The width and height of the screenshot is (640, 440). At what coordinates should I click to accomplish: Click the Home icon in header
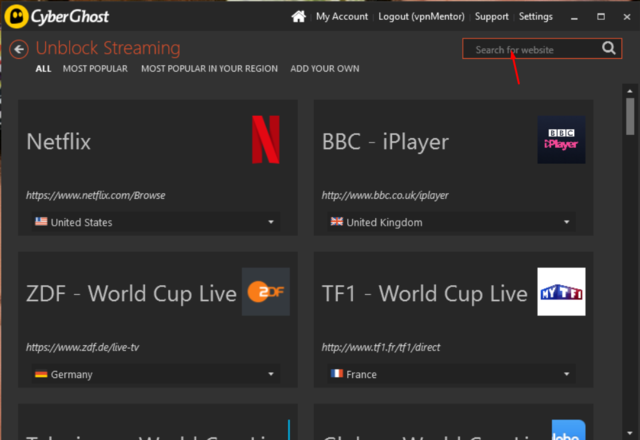click(298, 17)
